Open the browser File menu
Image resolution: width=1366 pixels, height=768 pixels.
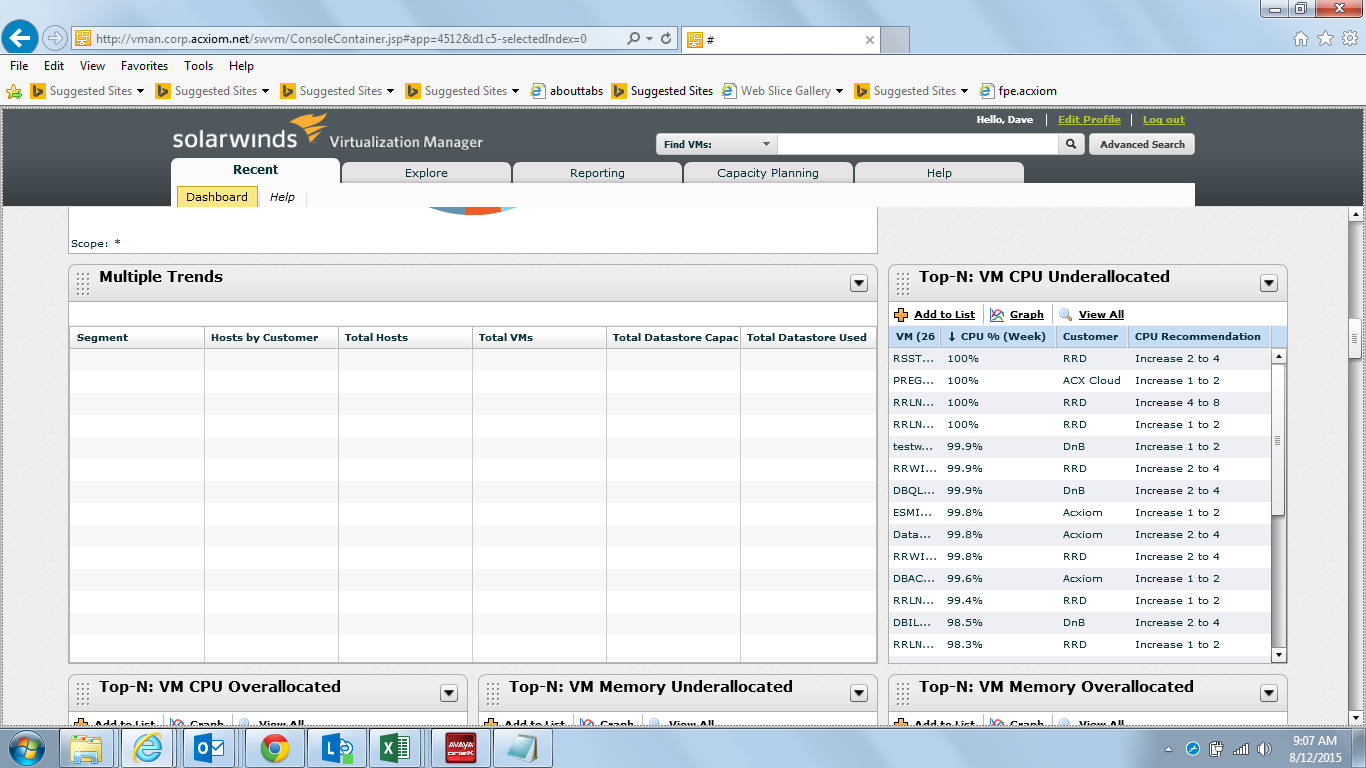tap(19, 66)
